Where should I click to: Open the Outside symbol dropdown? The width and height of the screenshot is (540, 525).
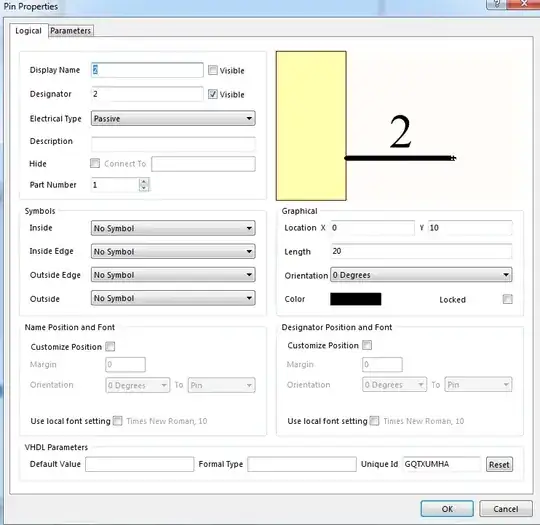point(173,298)
